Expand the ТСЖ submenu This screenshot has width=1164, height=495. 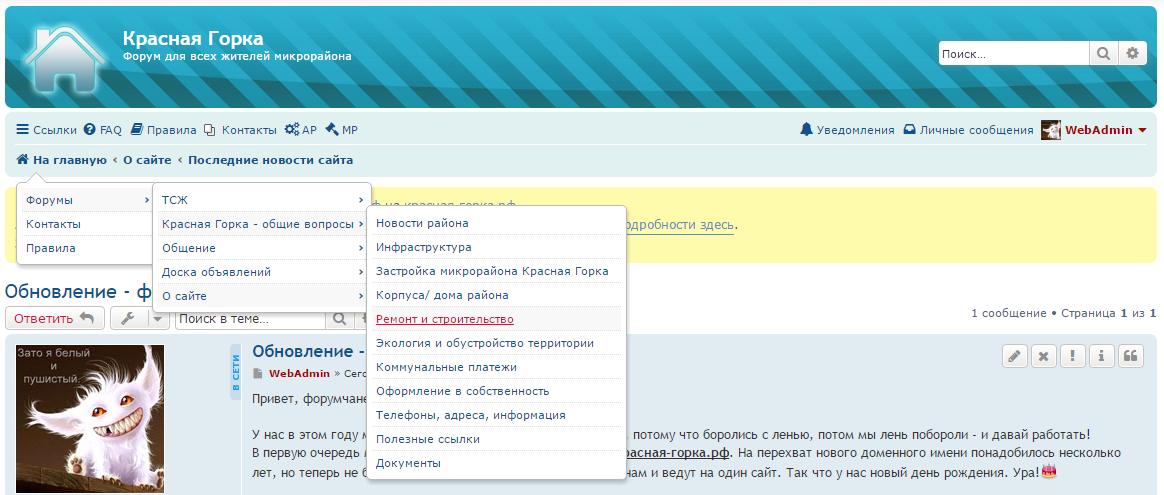(262, 200)
